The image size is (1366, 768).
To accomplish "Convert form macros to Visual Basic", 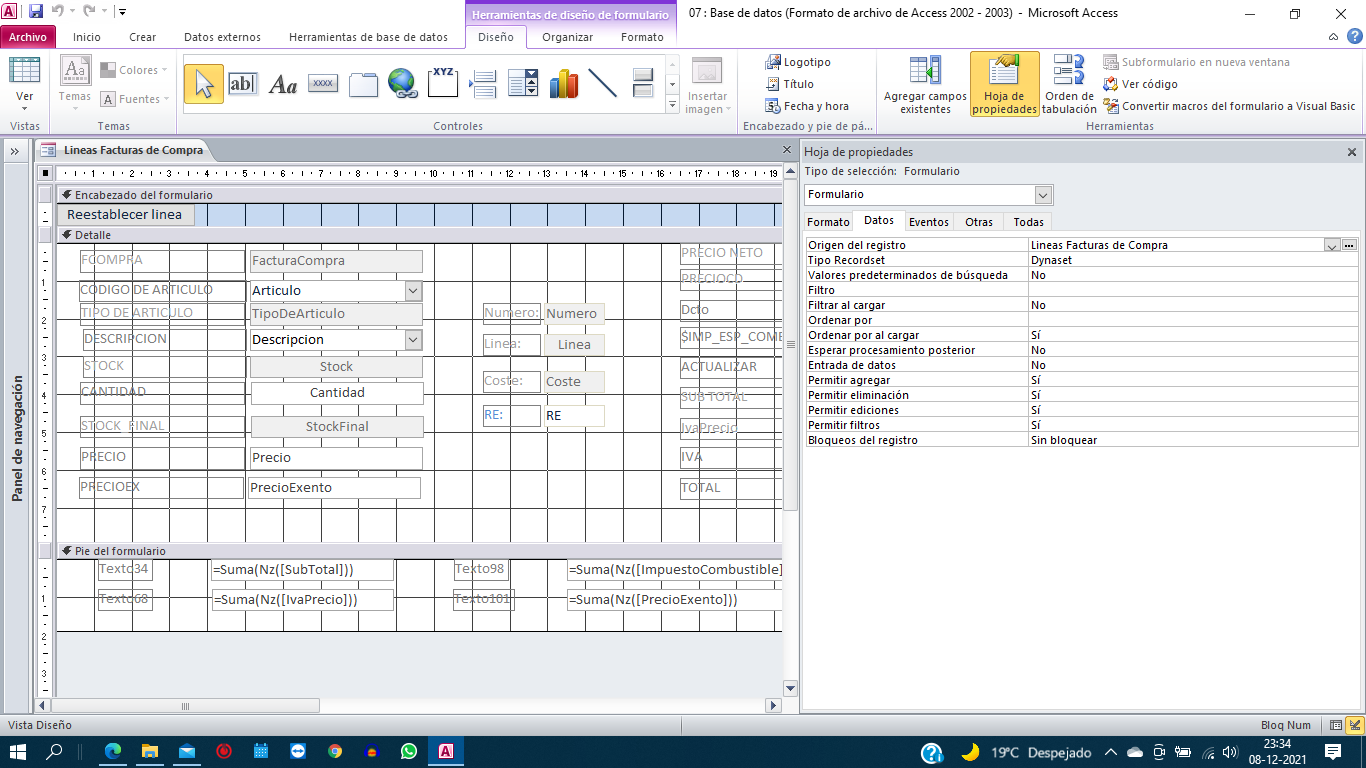I will (1230, 106).
